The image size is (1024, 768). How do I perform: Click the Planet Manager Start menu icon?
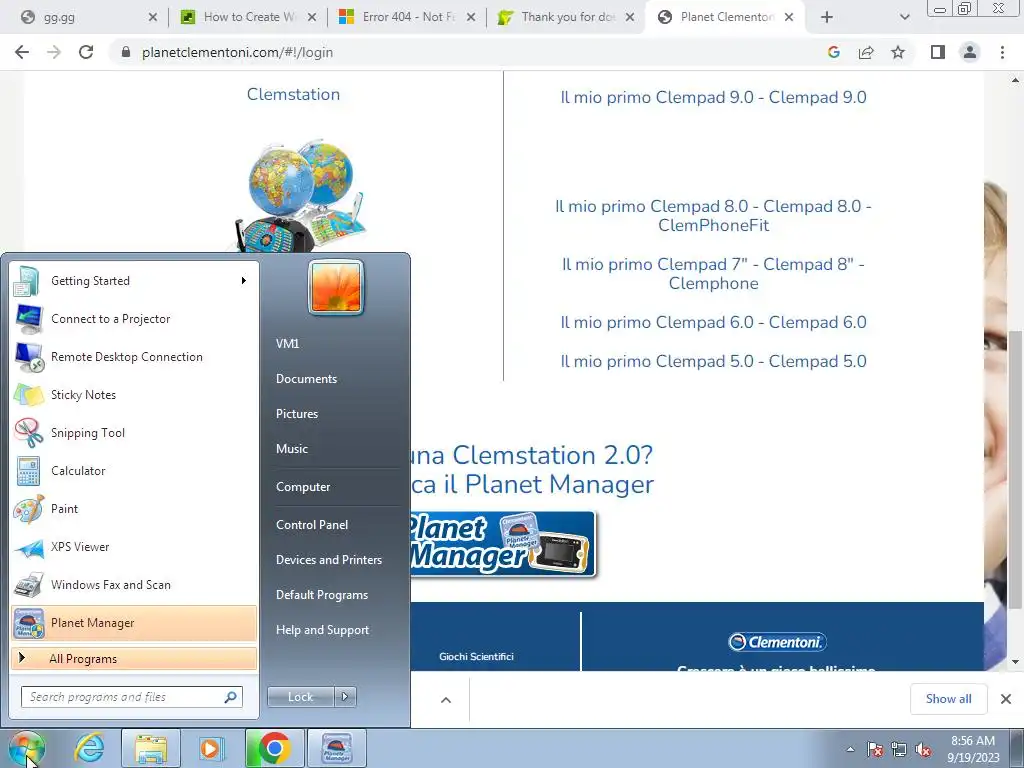[29, 623]
